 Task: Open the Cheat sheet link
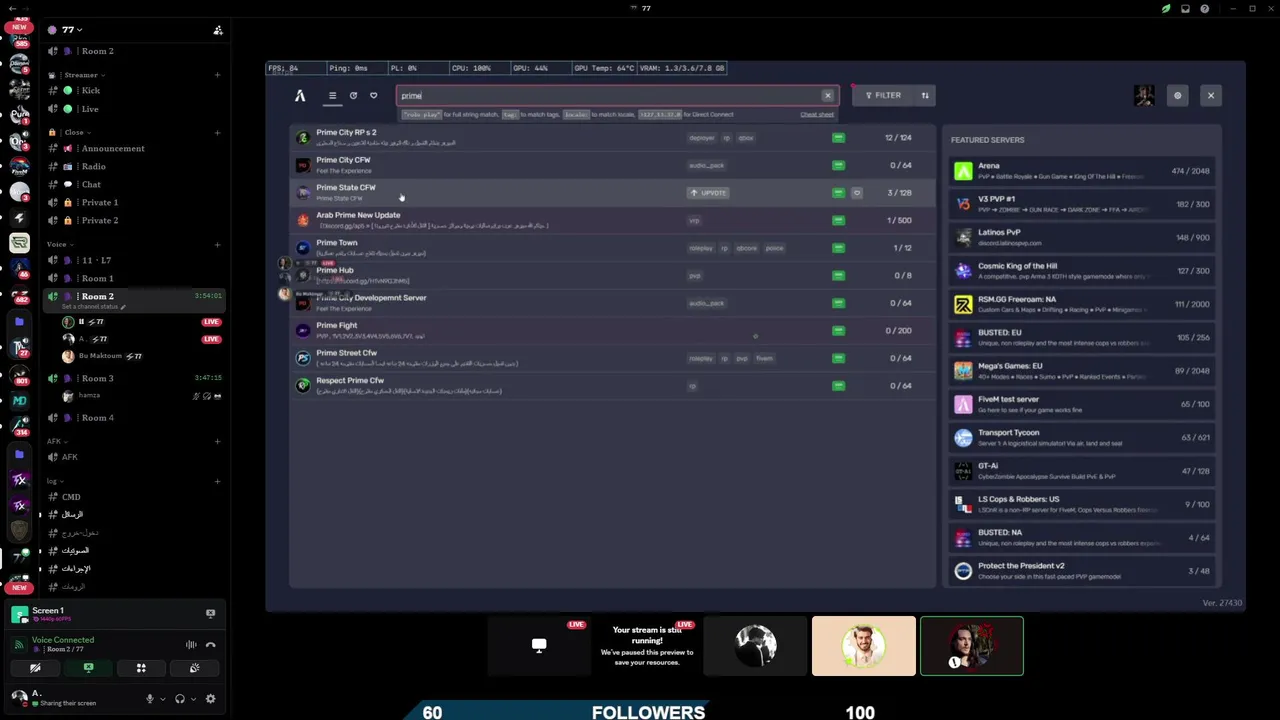point(817,115)
